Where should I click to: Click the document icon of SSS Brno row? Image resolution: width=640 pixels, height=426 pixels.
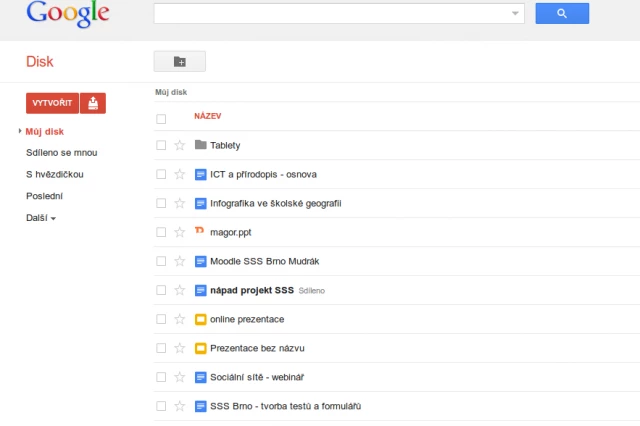pyautogui.click(x=200, y=406)
